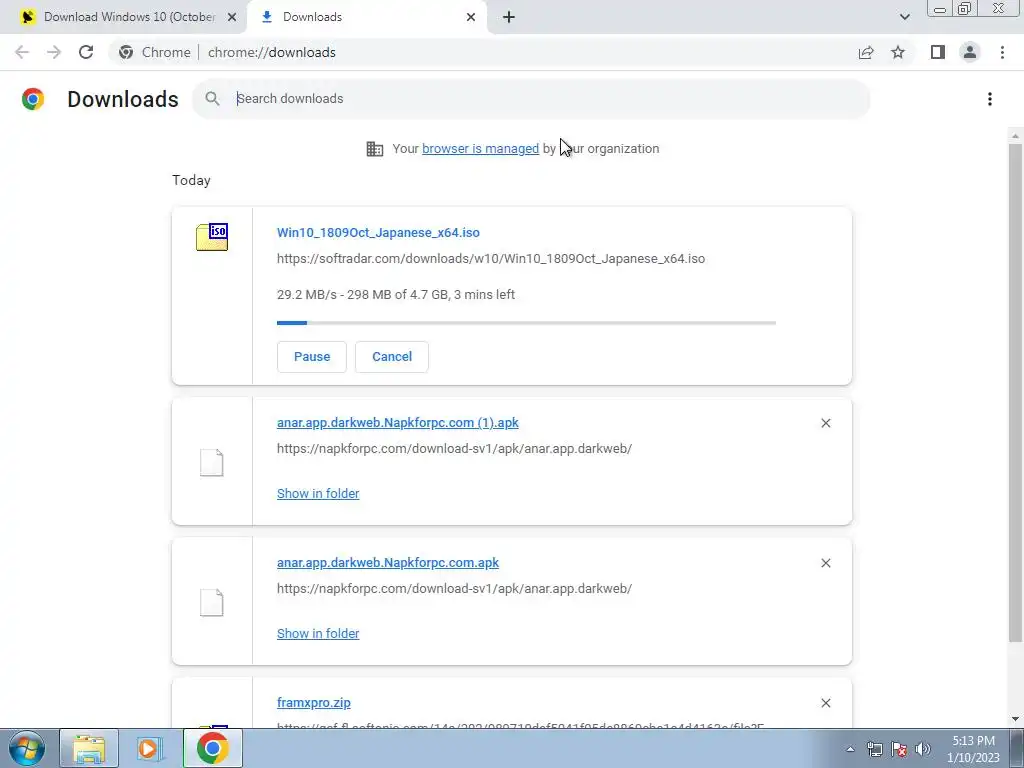Screen dimensions: 1024x768
Task: Open Action Center flag icon
Action: (899, 749)
